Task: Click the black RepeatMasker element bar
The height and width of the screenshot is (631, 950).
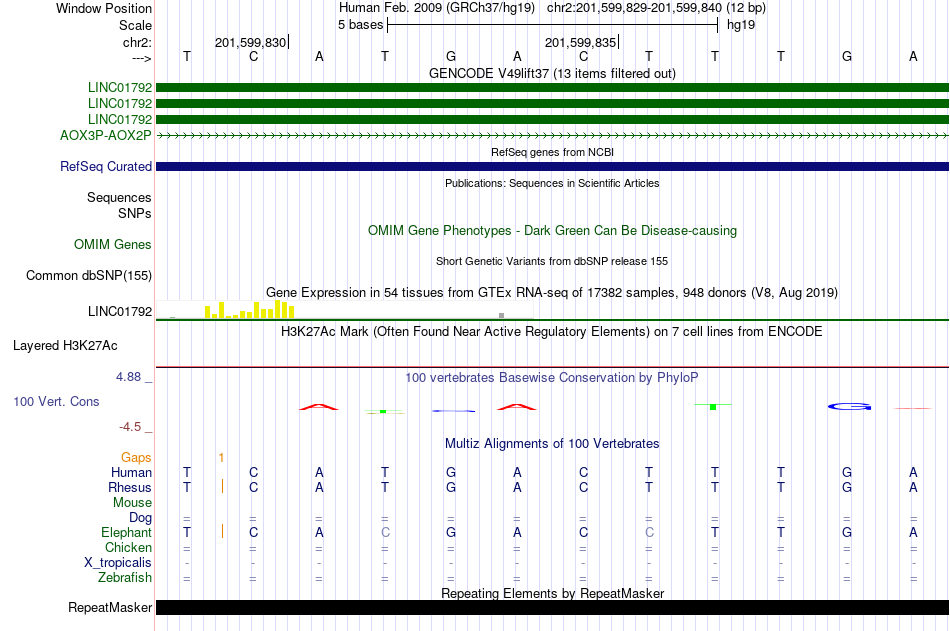Action: coord(552,607)
